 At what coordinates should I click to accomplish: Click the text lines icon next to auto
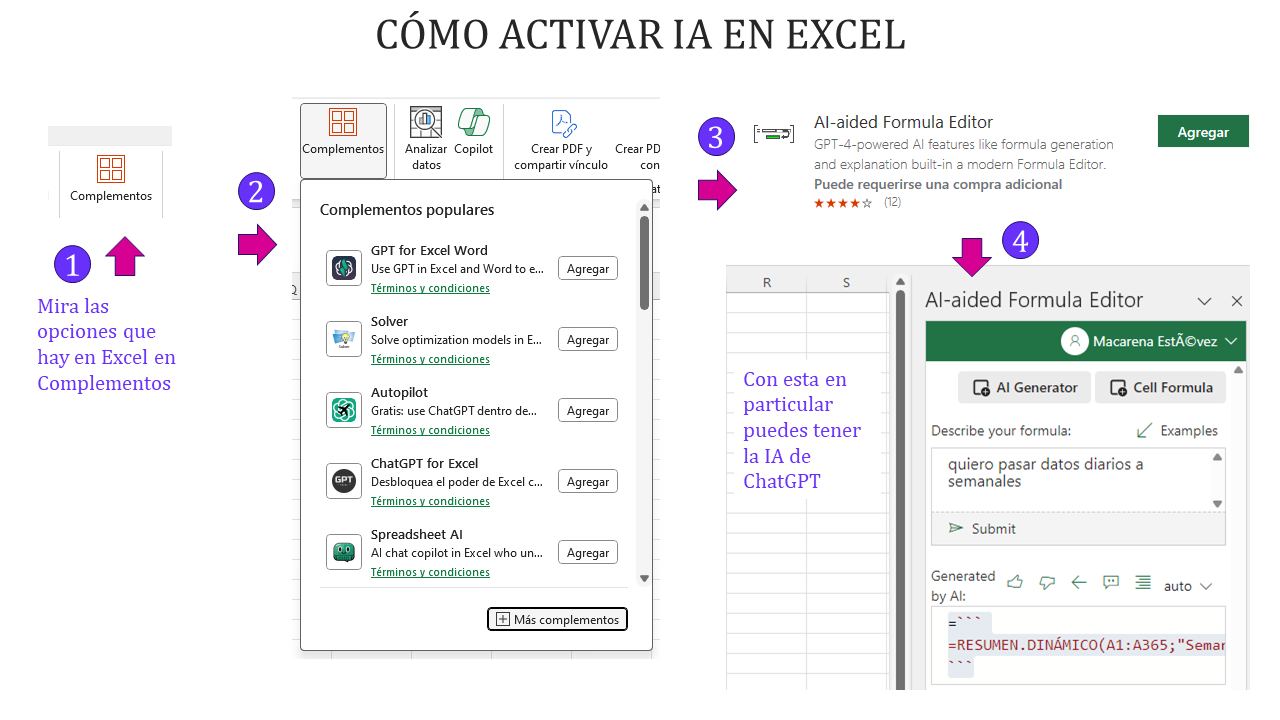pos(1143,582)
